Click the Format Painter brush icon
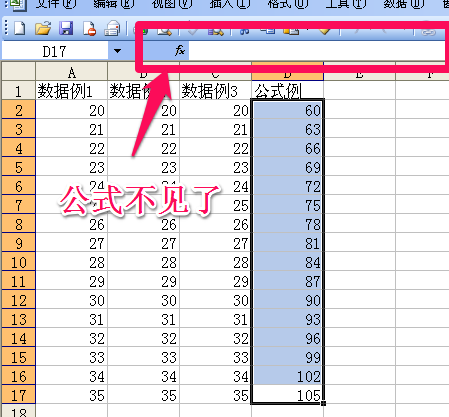This screenshot has width=449, height=417. pos(324,31)
